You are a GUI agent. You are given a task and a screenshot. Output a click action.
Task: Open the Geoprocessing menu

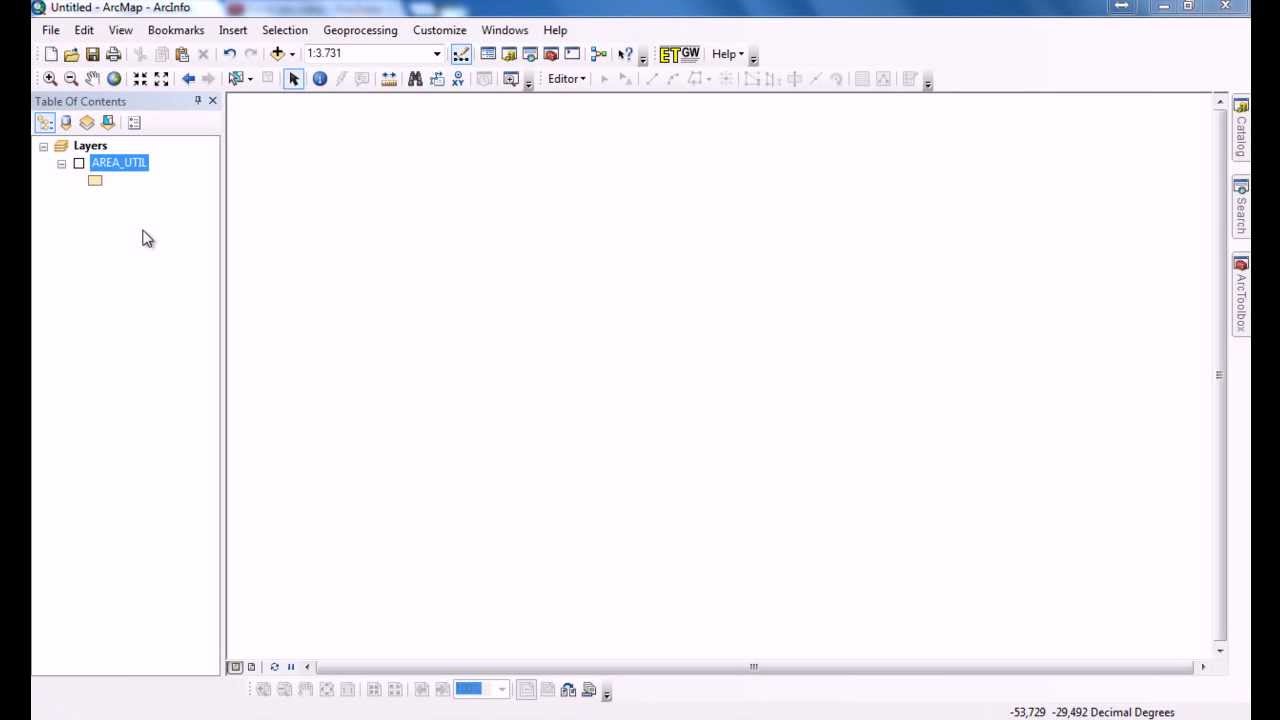360,30
